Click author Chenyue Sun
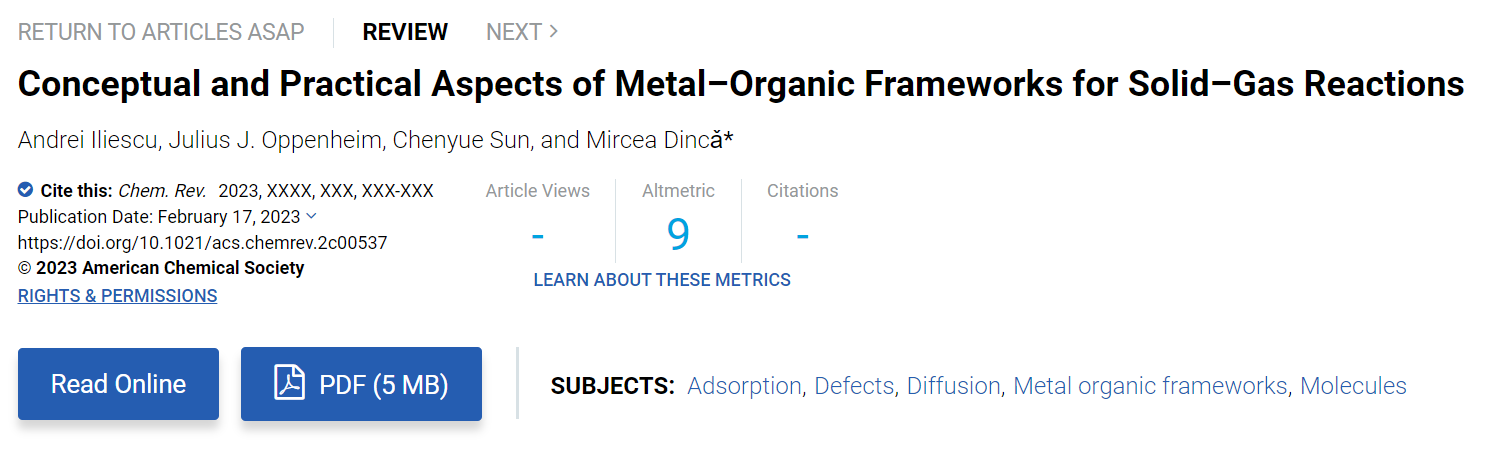Viewport: 1502px width, 470px height. pyautogui.click(x=461, y=140)
